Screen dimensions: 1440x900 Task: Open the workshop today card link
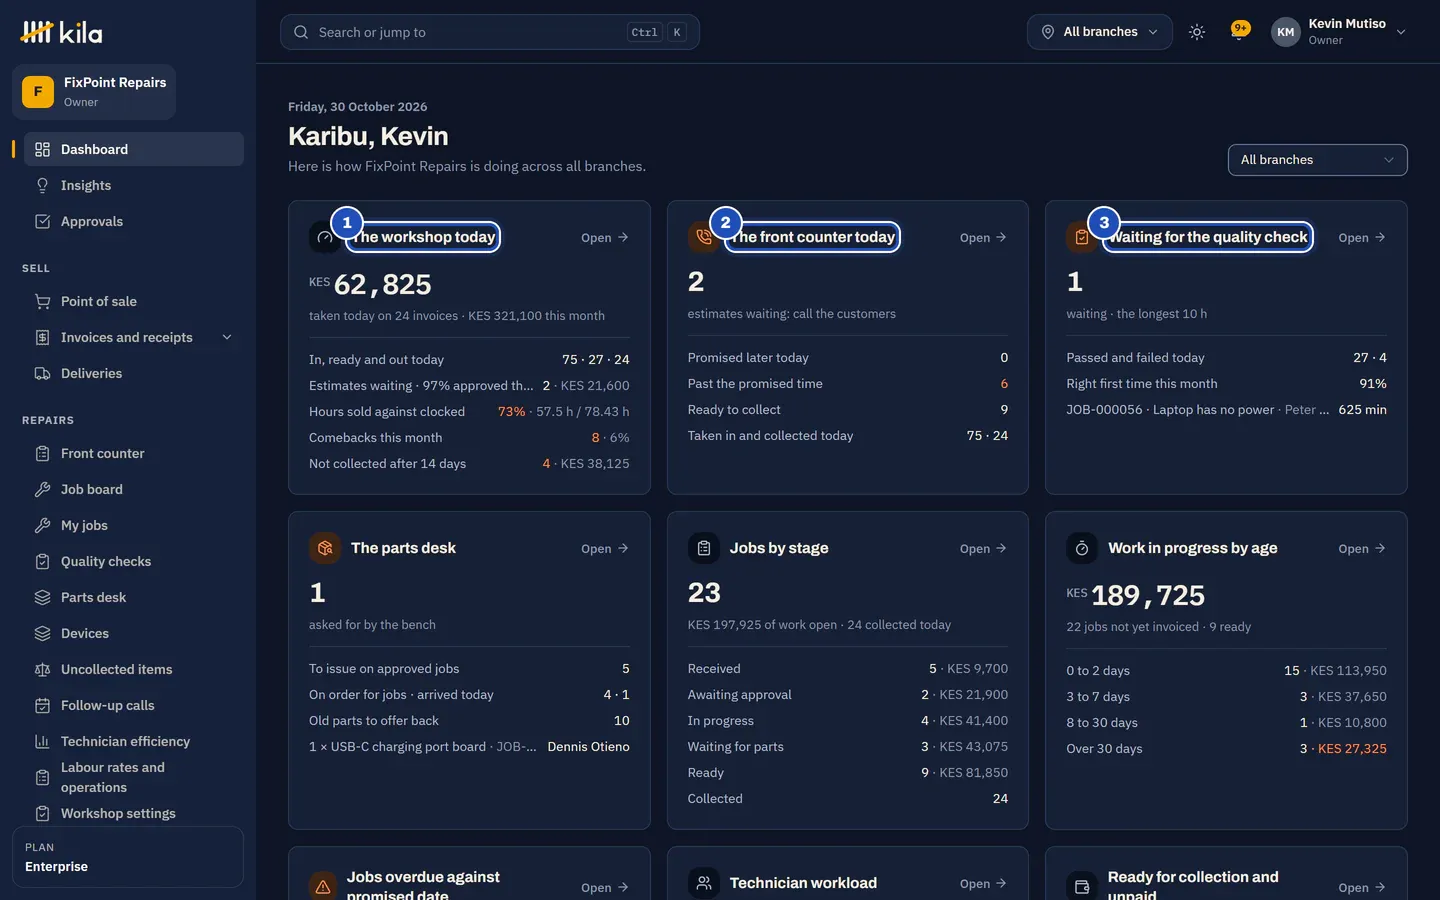[605, 237]
